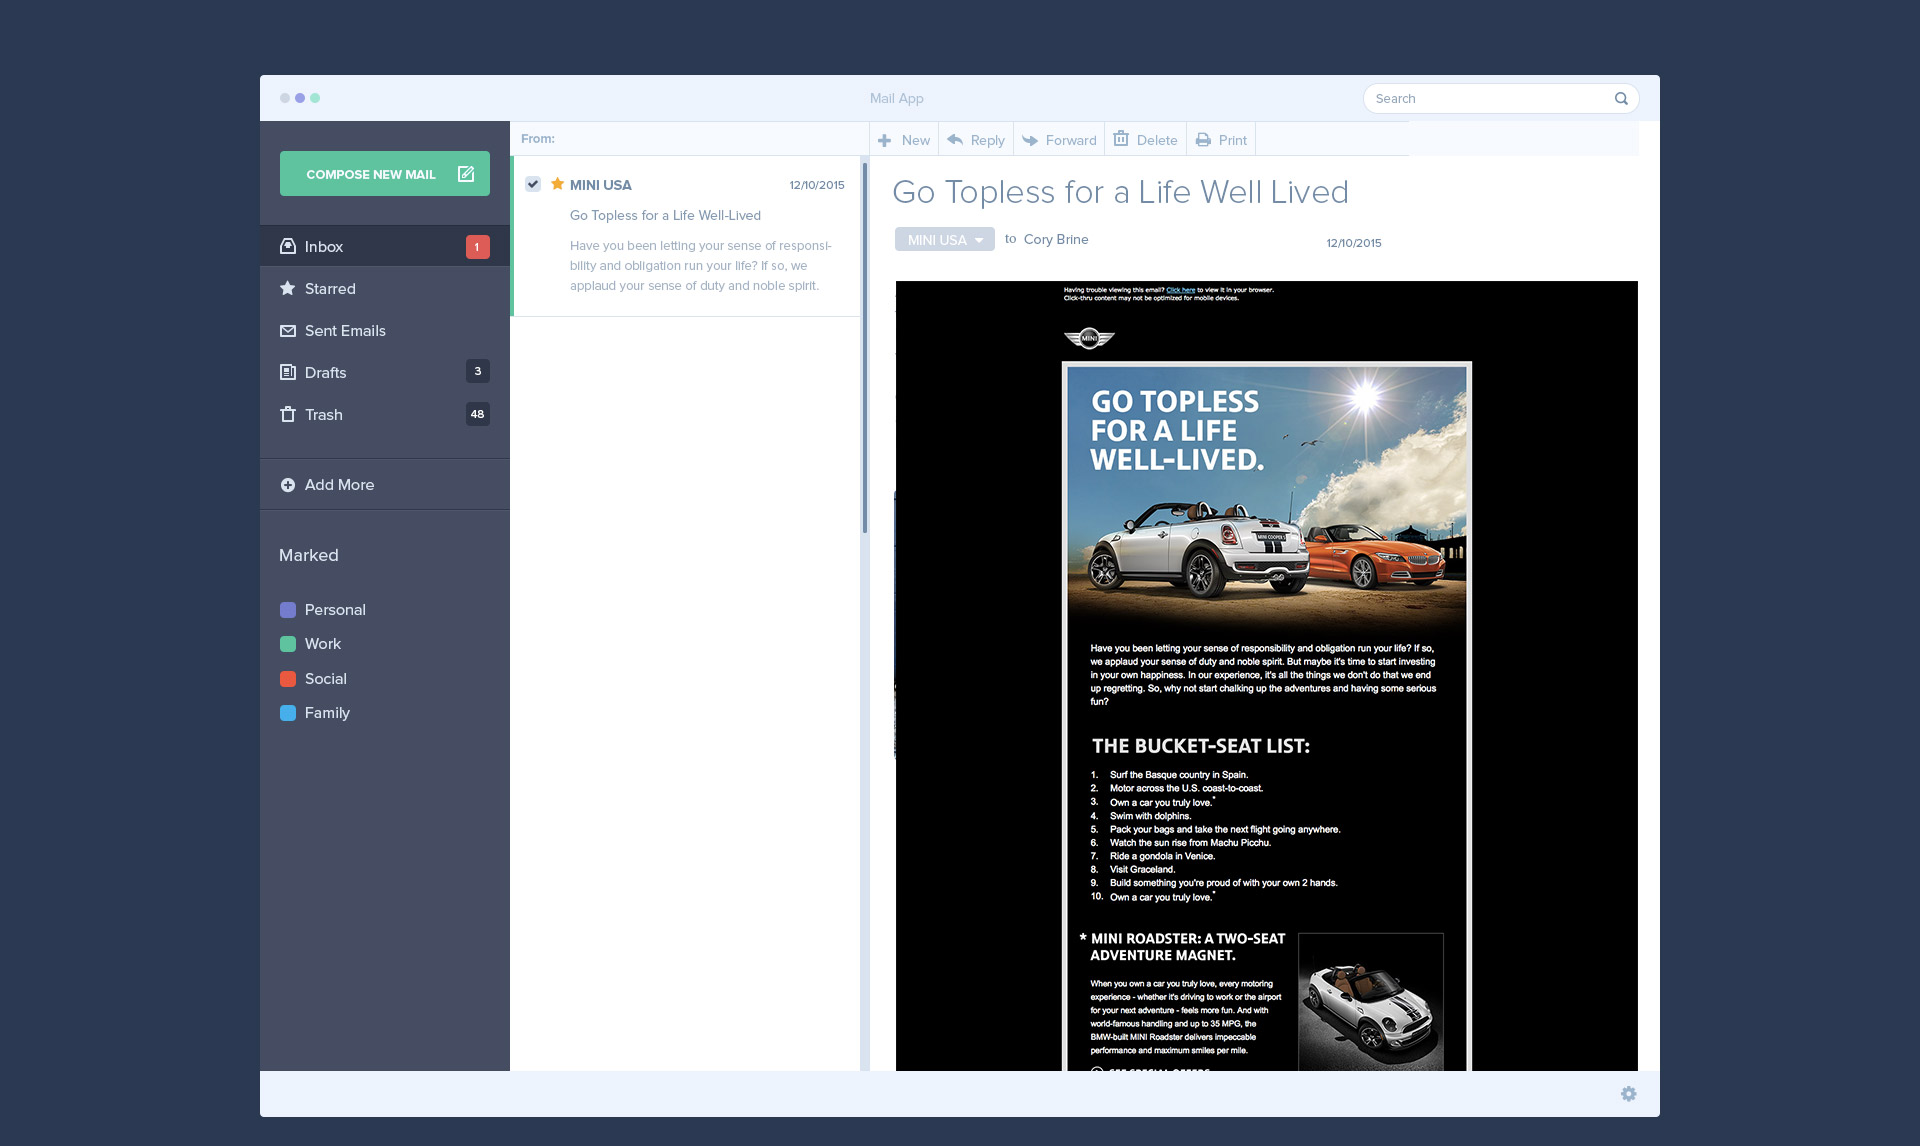Click the MINI winged logo in the email
The image size is (1920, 1146).
tap(1089, 338)
